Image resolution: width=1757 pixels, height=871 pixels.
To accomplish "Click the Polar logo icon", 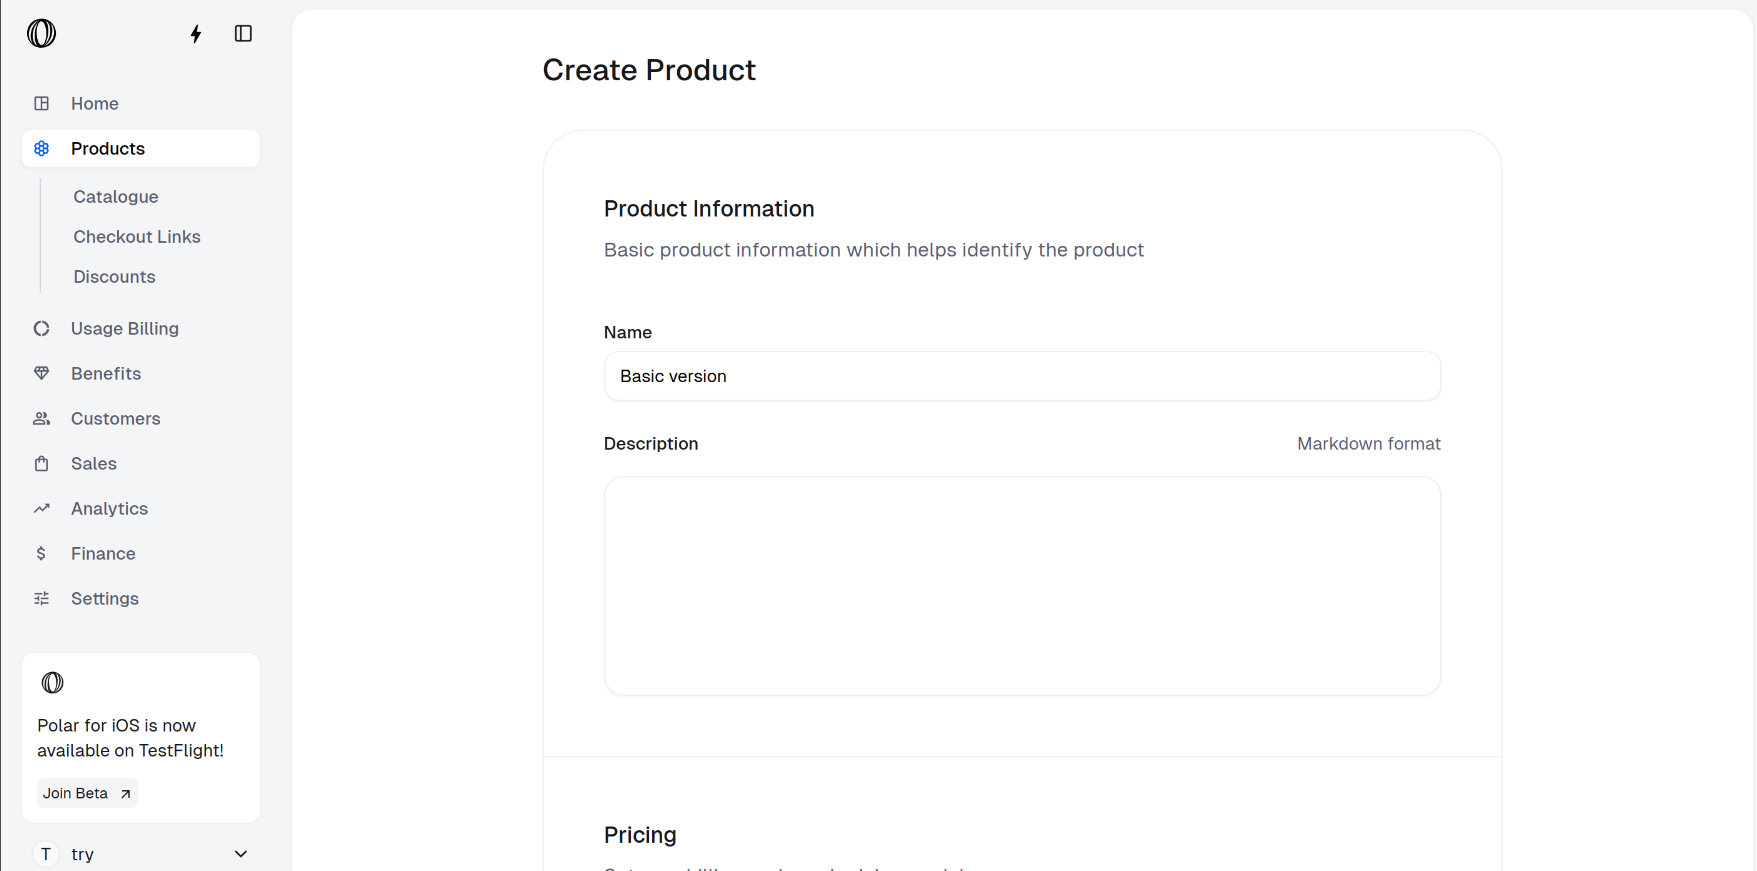I will point(41,34).
